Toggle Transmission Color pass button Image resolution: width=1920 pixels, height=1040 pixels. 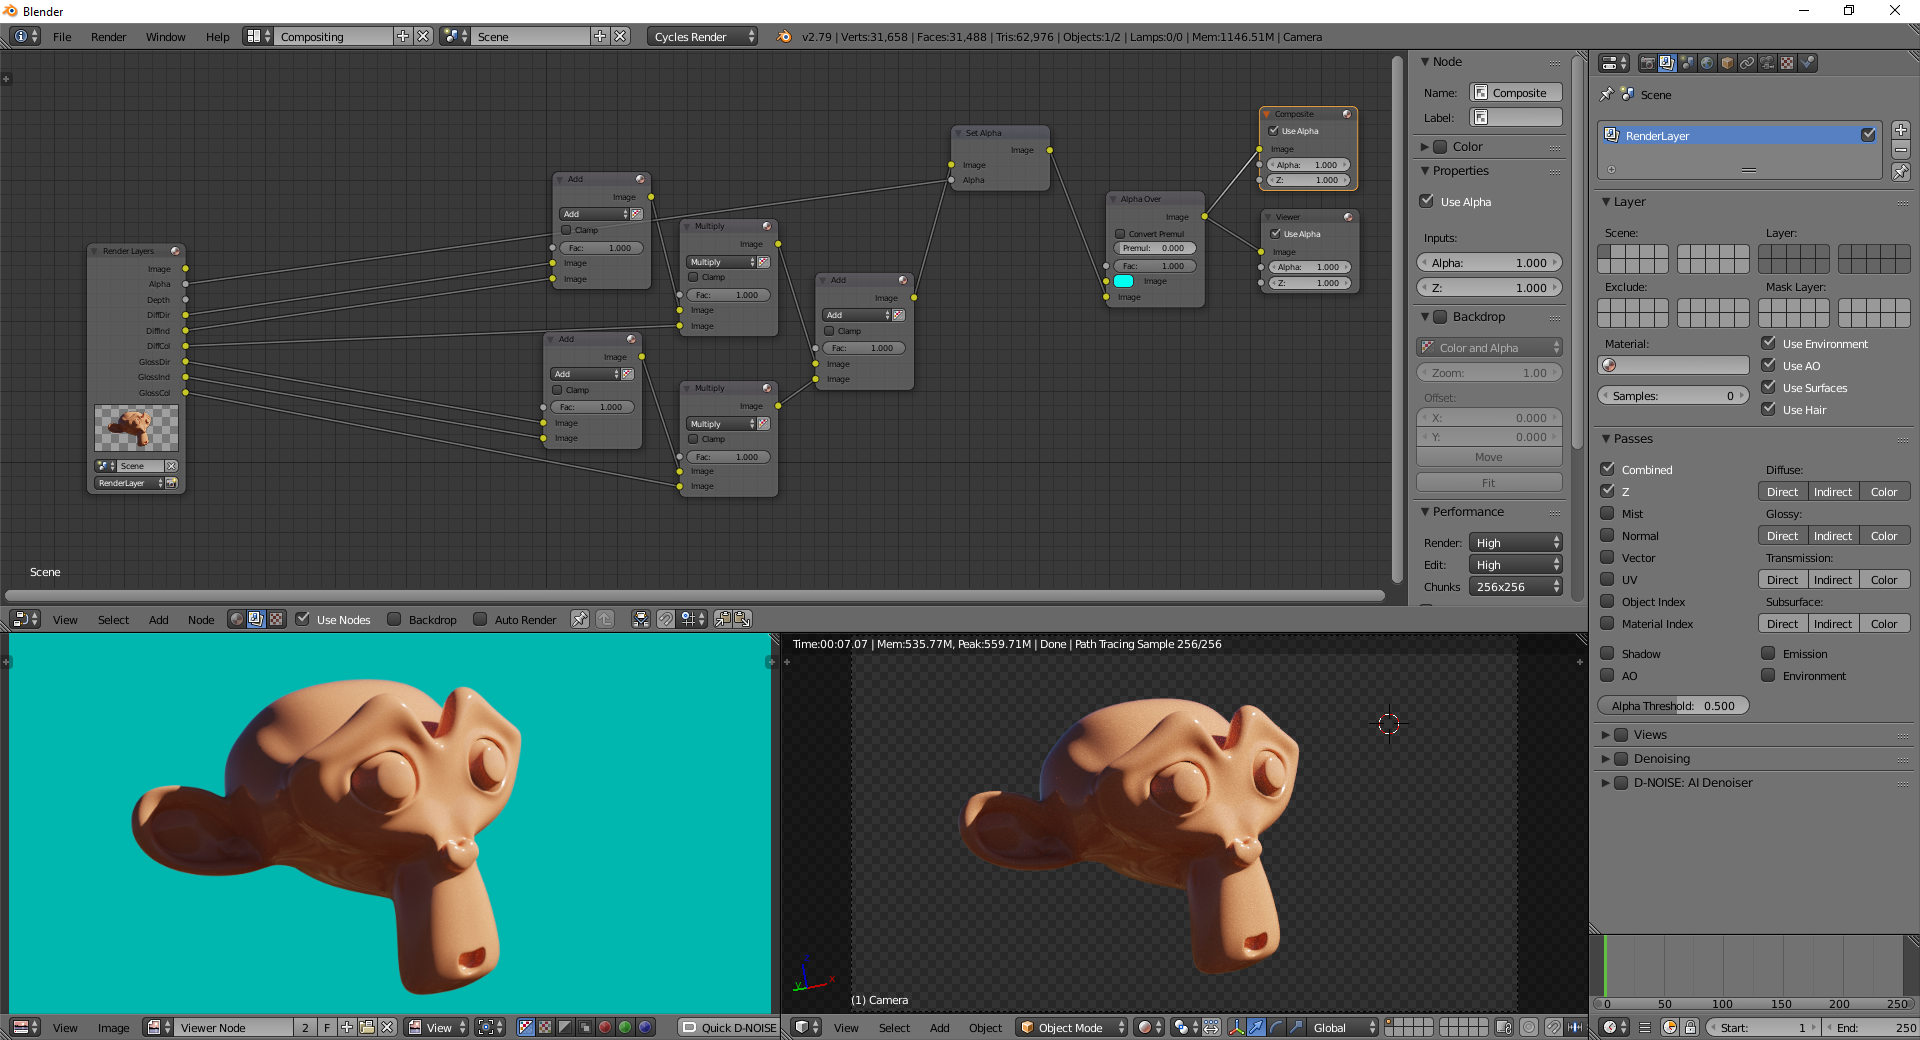coord(1884,579)
